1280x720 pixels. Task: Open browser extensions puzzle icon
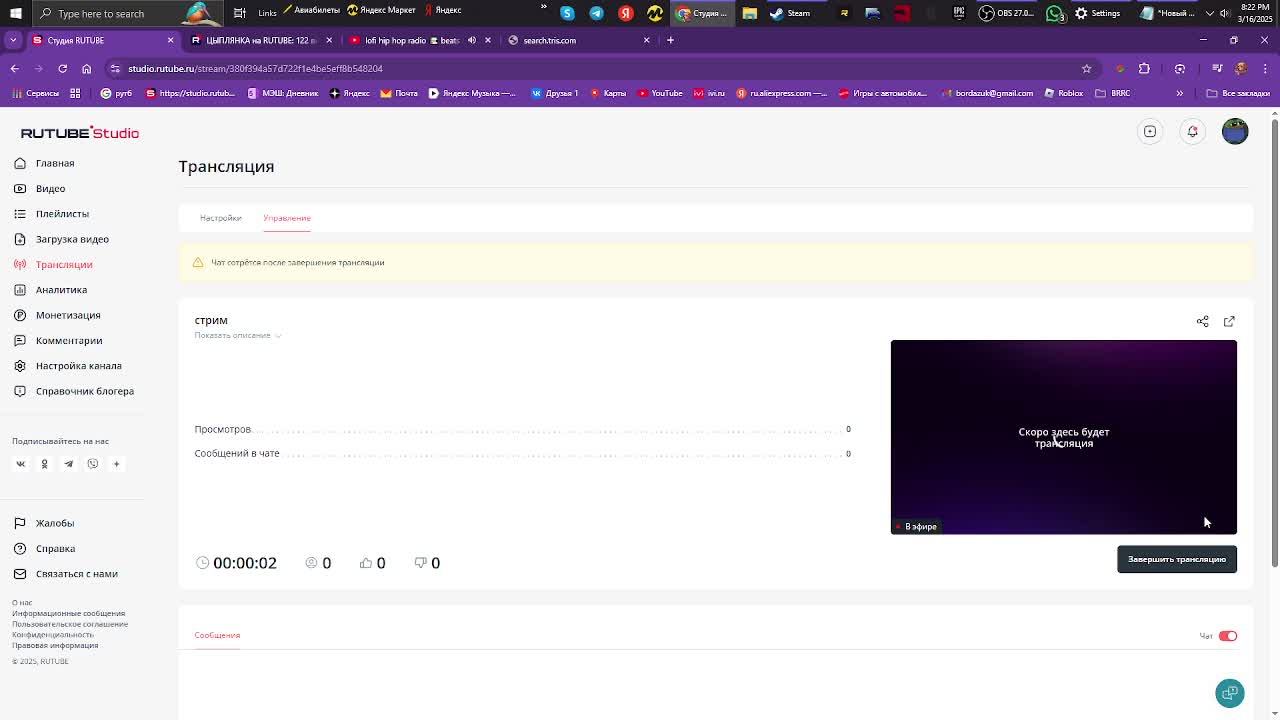(1144, 68)
